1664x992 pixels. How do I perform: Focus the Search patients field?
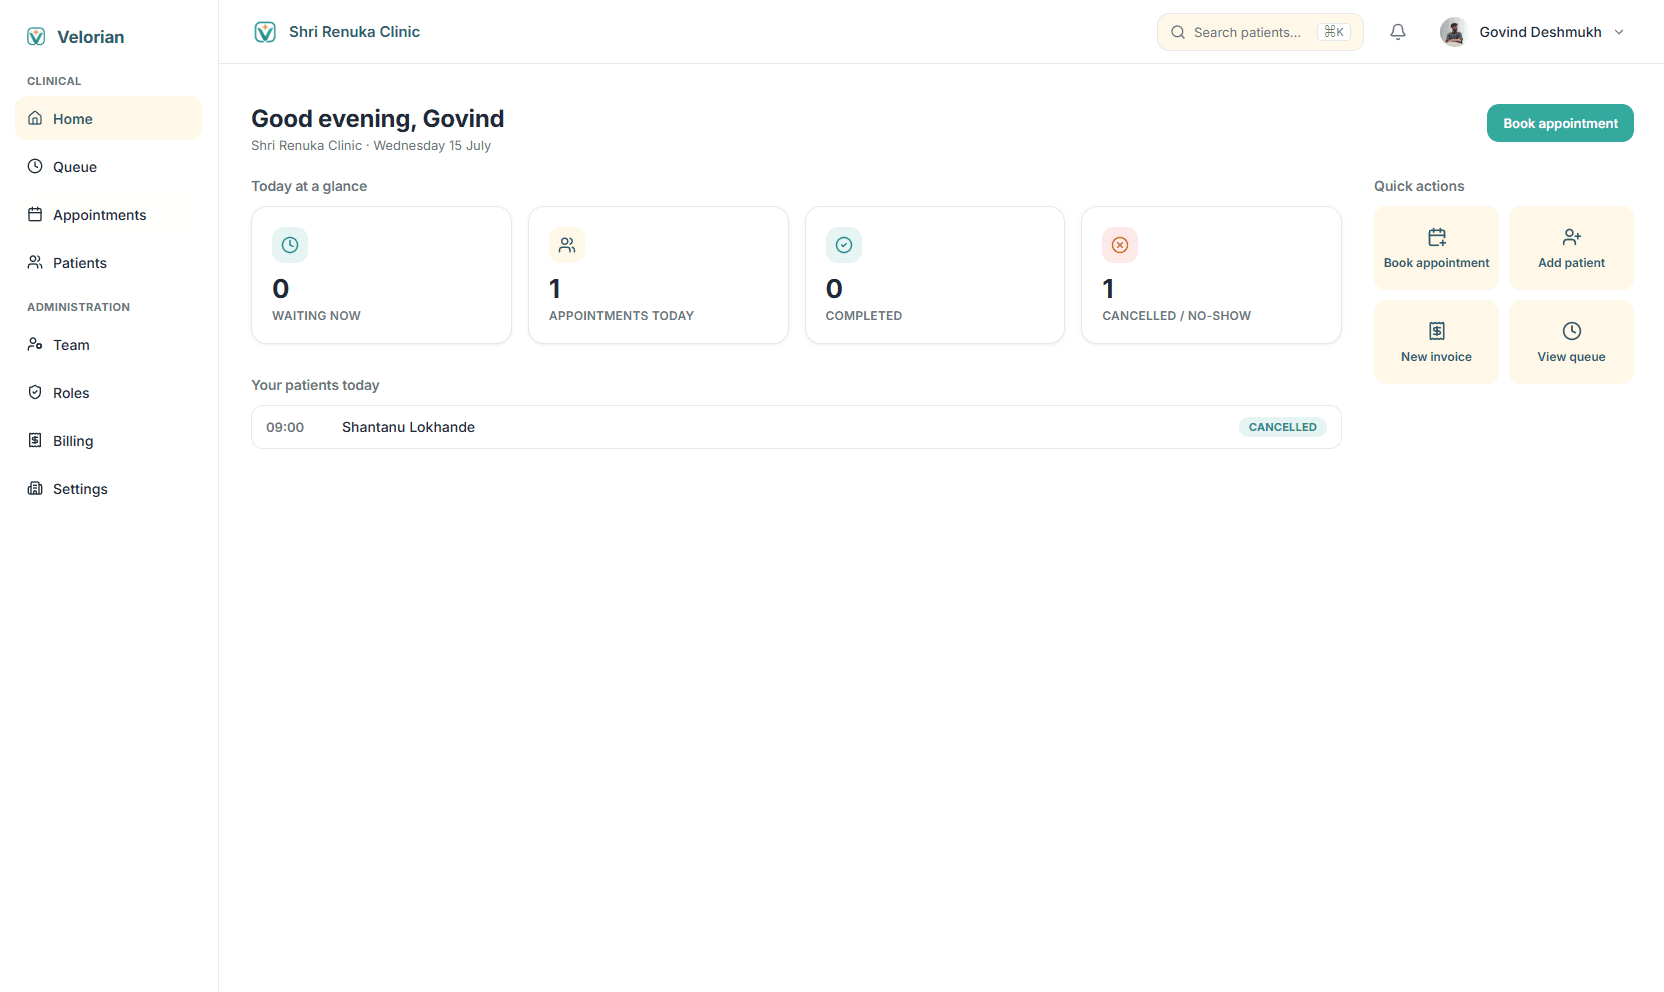(x=1260, y=32)
